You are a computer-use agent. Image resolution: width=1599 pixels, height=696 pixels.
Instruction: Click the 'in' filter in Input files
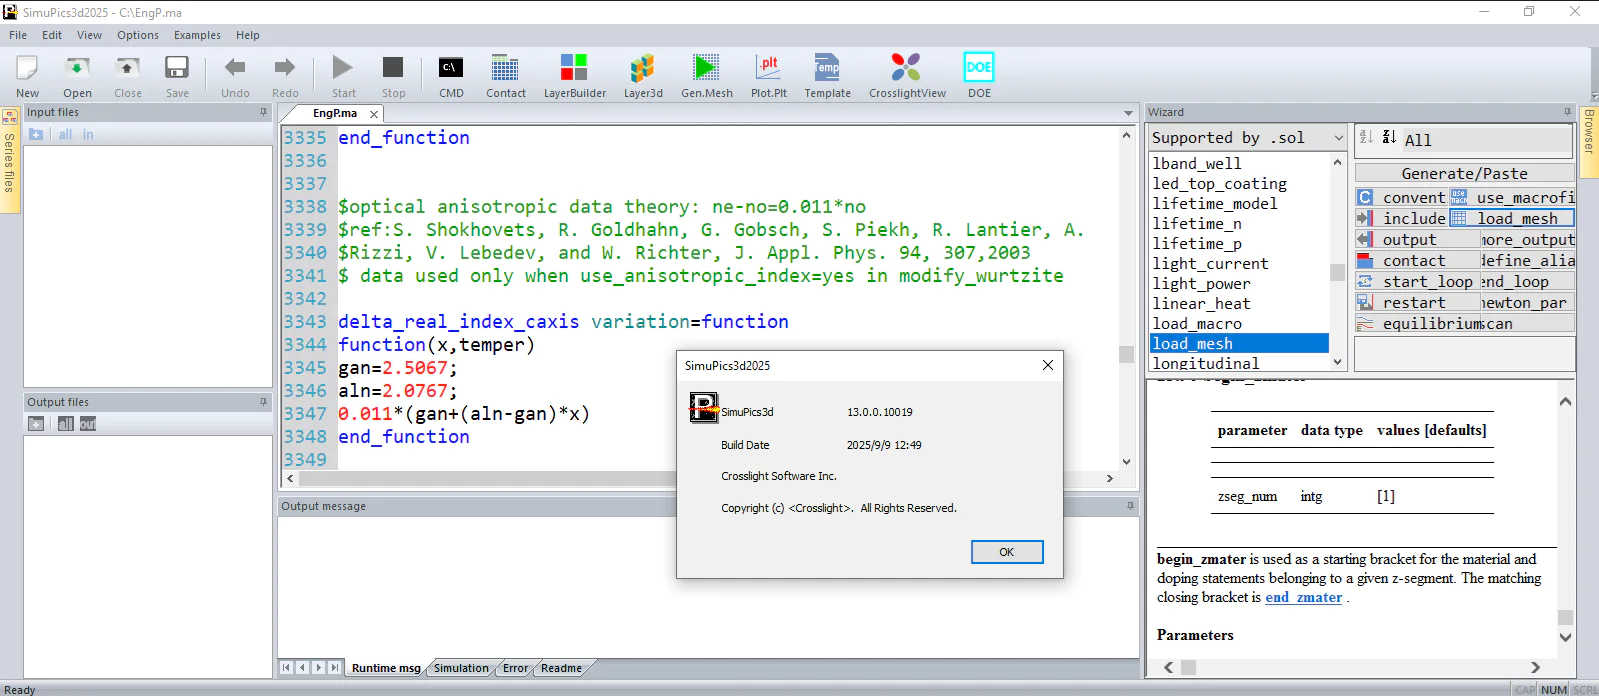(88, 134)
